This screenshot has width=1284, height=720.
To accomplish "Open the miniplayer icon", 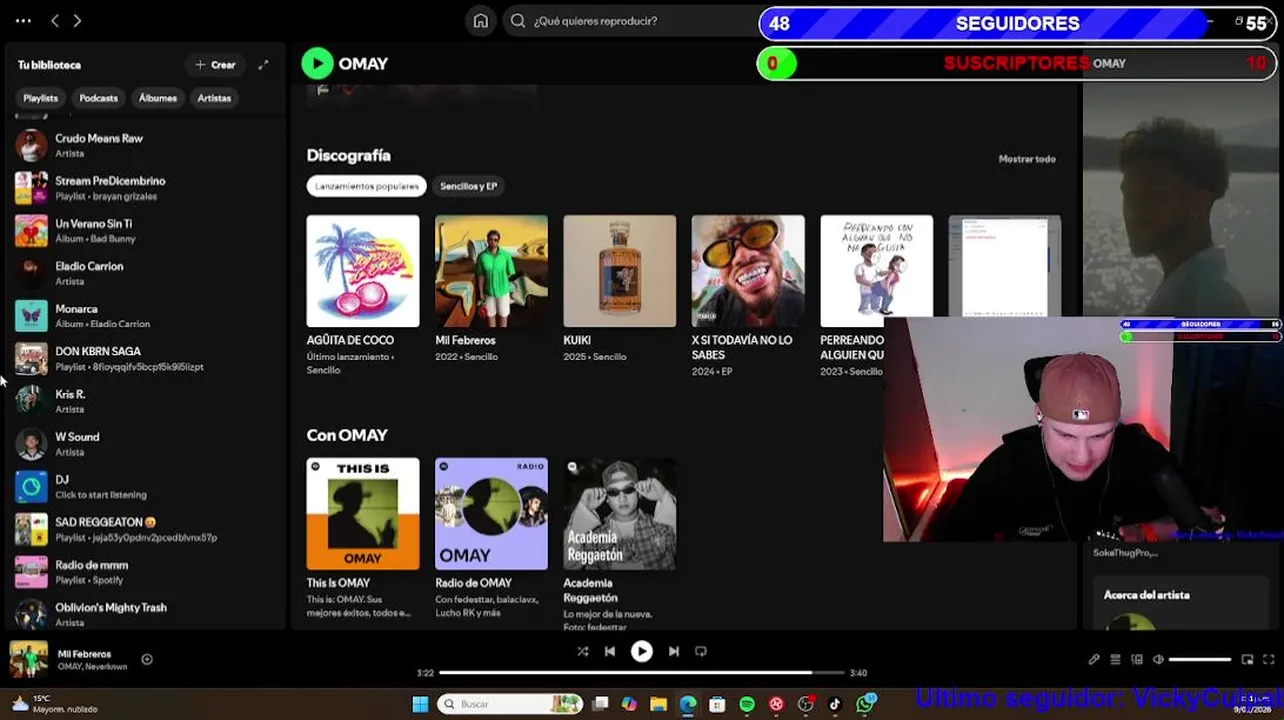I will [x=1247, y=659].
